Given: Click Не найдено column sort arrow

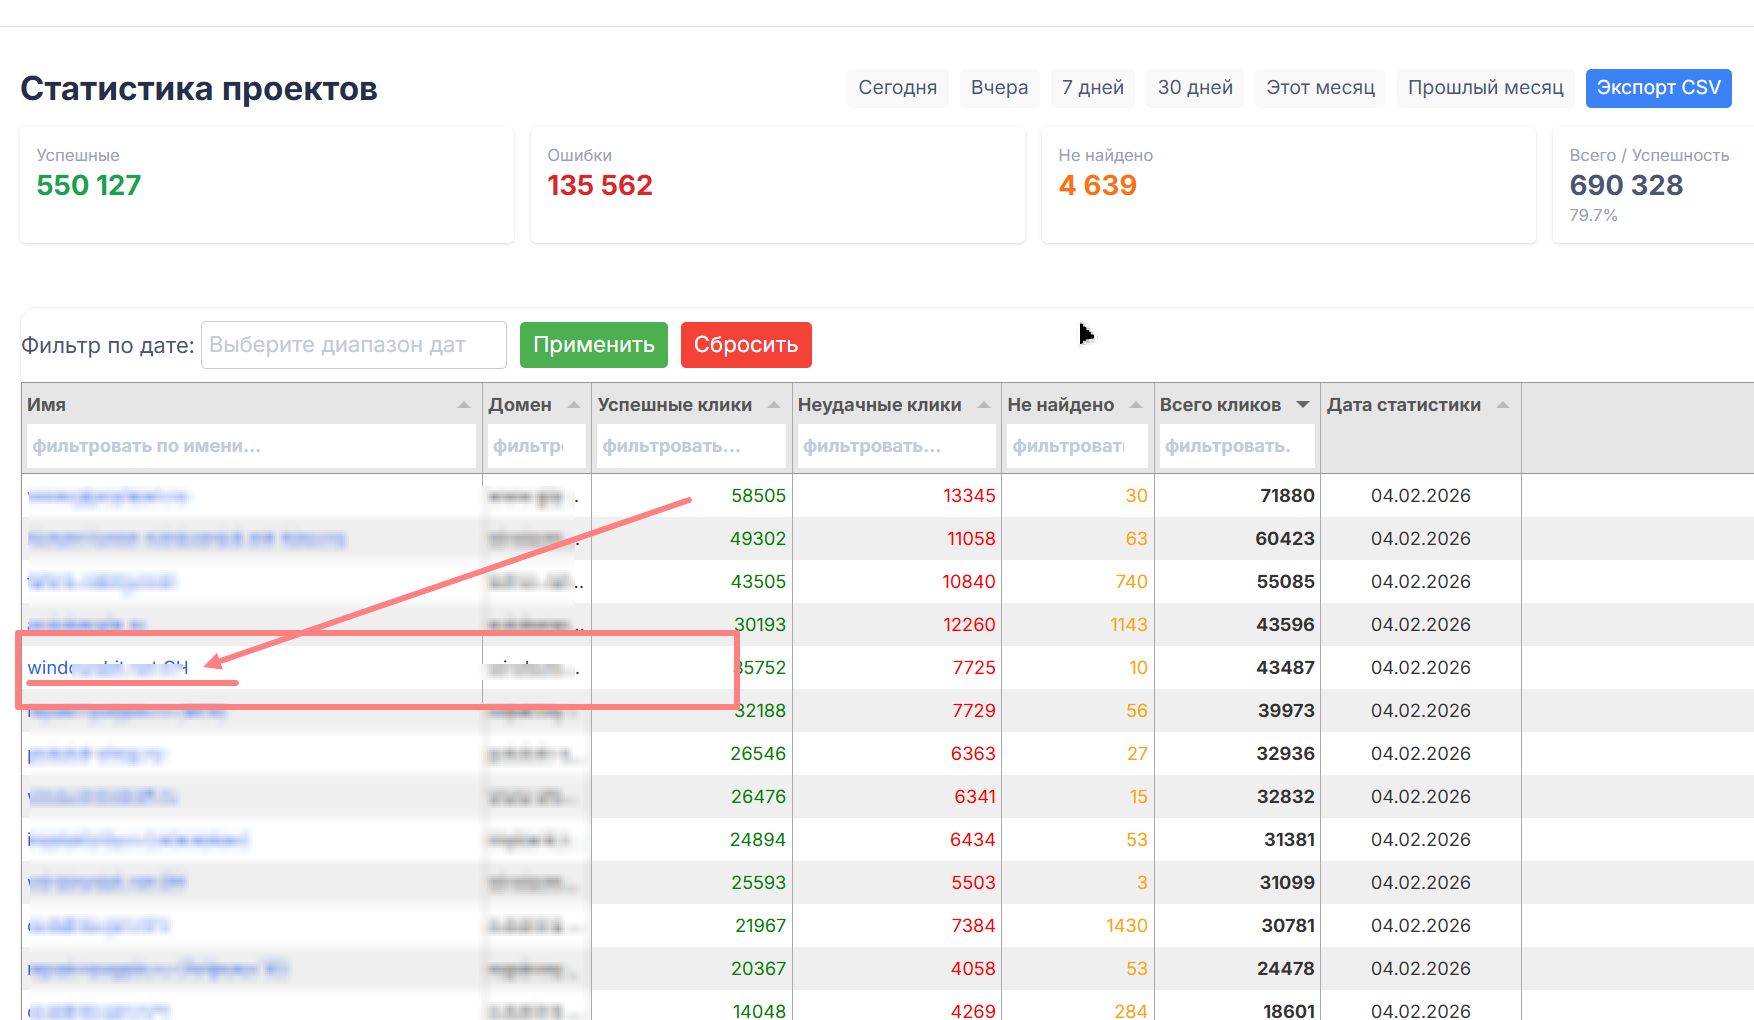Looking at the screenshot, I should (1136, 405).
